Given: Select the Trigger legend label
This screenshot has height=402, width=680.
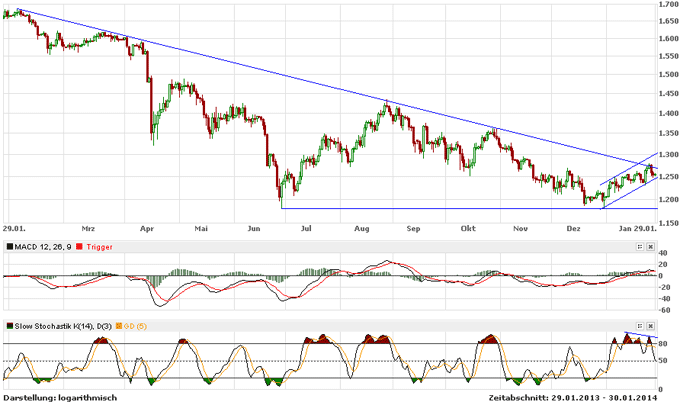Looking at the screenshot, I should pyautogui.click(x=98, y=246).
